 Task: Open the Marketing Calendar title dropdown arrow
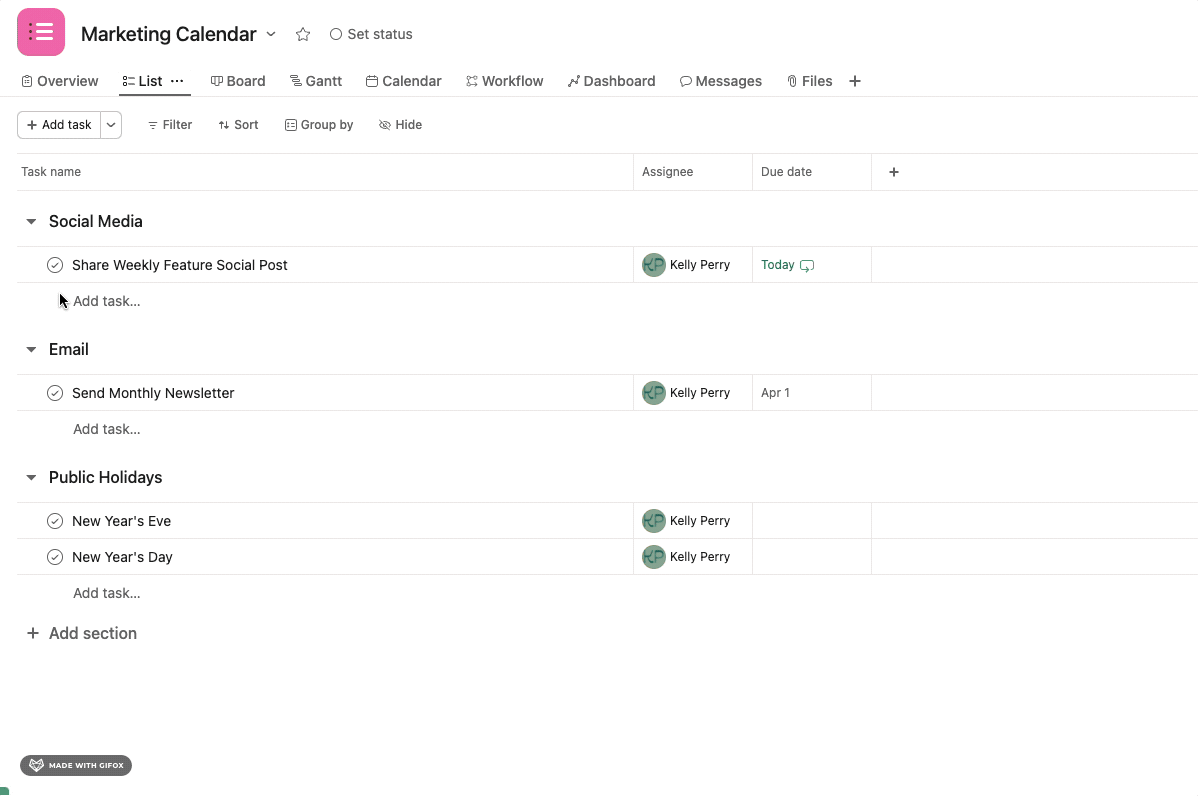(x=271, y=34)
